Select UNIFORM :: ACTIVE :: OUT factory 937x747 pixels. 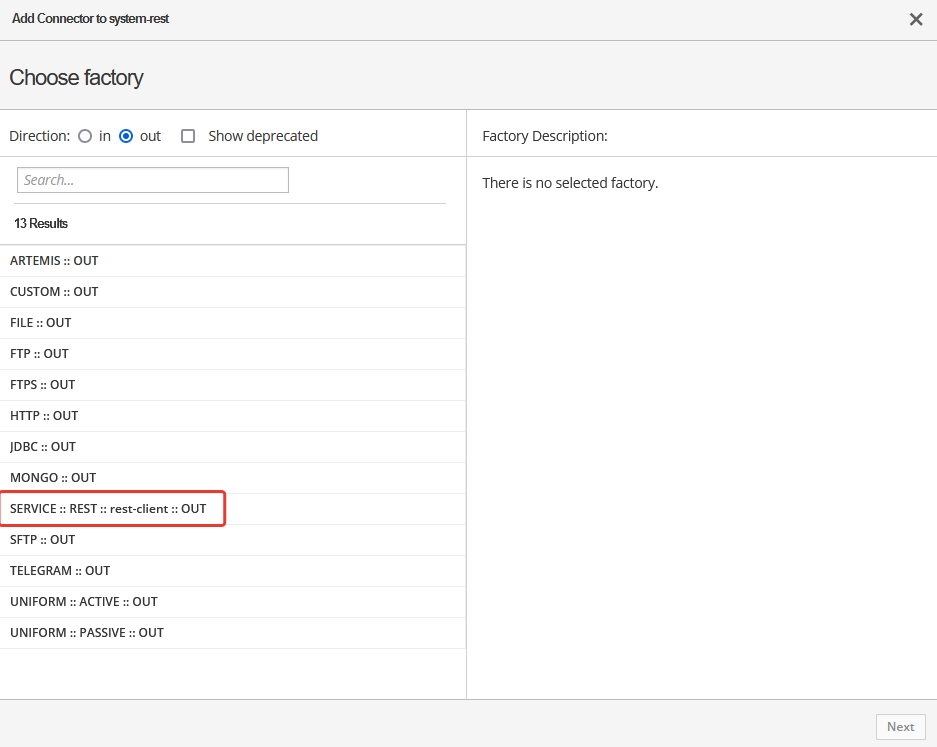tap(84, 602)
